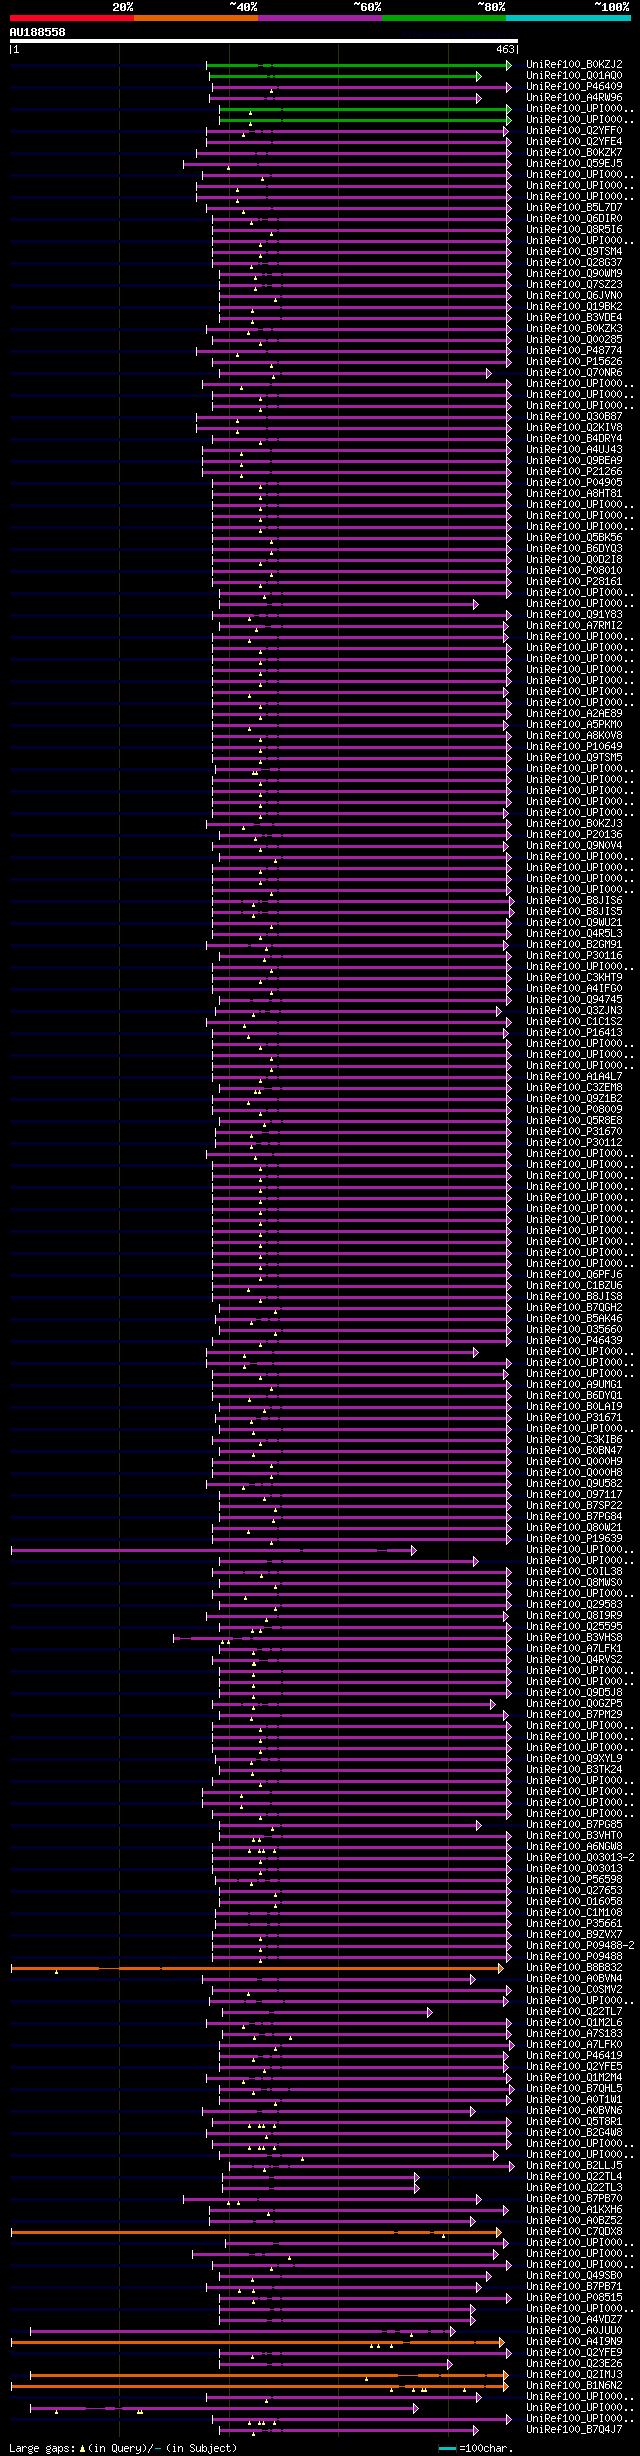Click the orange alignment bar of UniRef100_C7QDX8
The height and width of the screenshot is (2456, 640).
click(x=257, y=2232)
